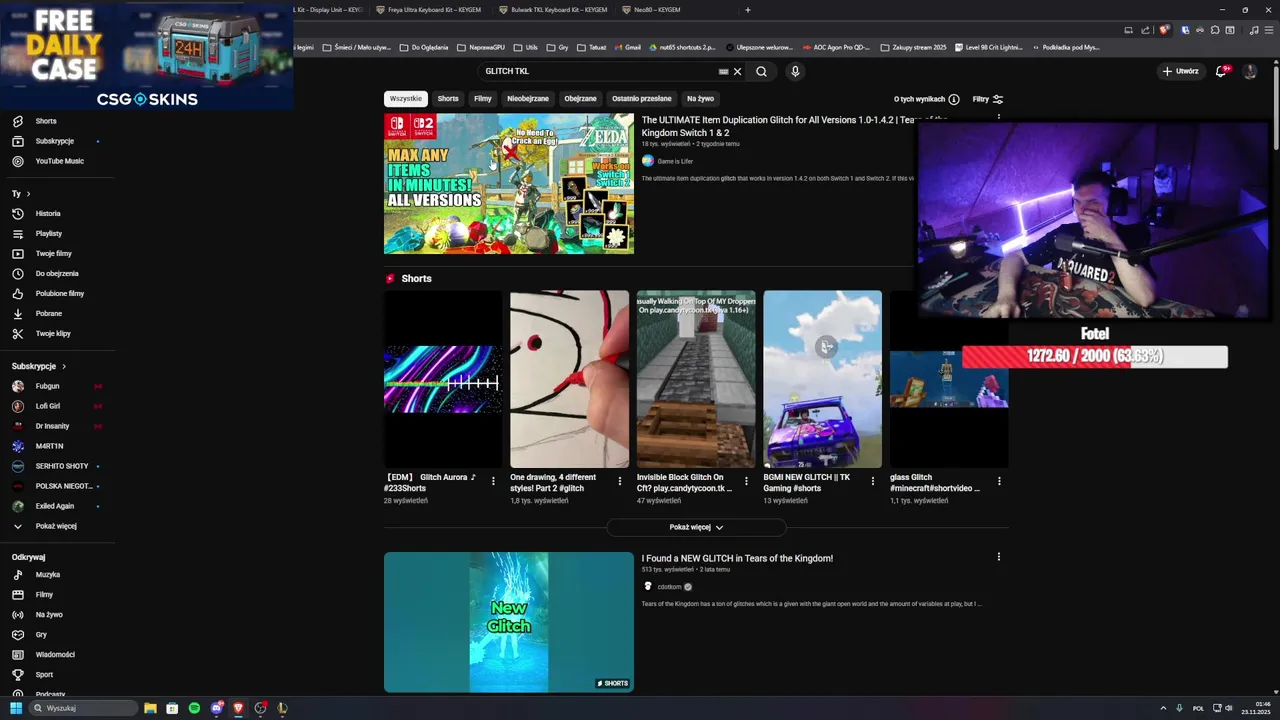Viewport: 1280px width, 720px height.
Task: Open the account avatar menu
Action: [x=1250, y=71]
